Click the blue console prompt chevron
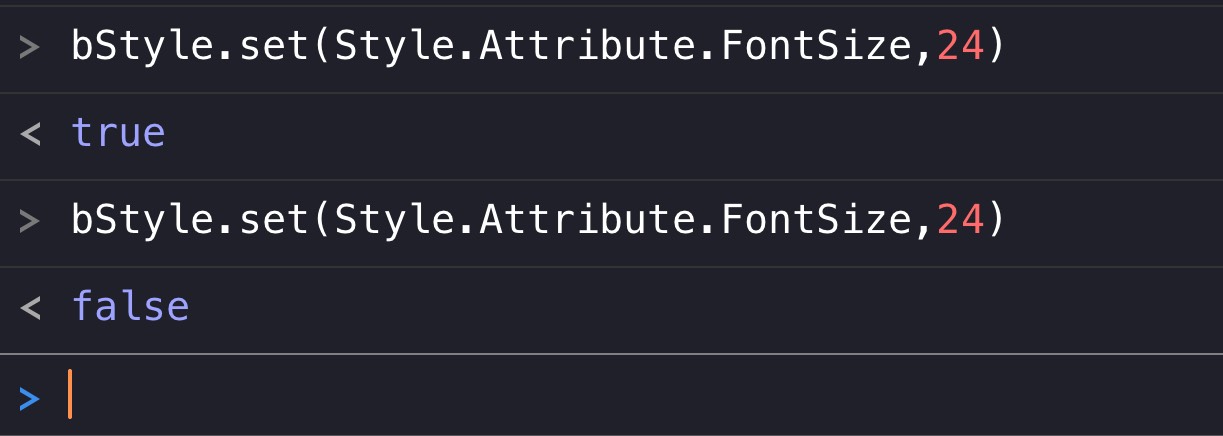This screenshot has height=436, width=1223. pyautogui.click(x=29, y=397)
